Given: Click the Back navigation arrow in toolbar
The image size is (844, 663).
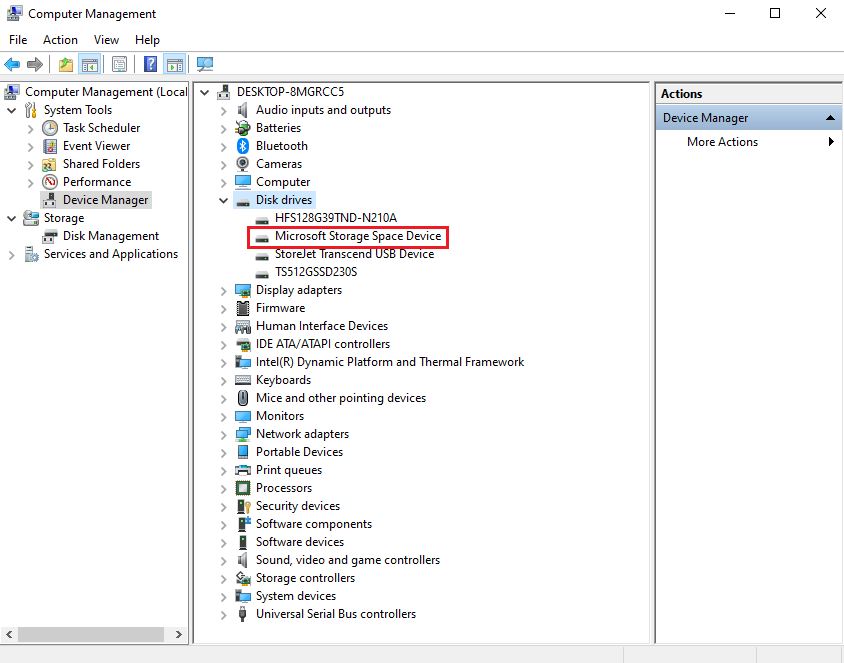Looking at the screenshot, I should (12, 64).
